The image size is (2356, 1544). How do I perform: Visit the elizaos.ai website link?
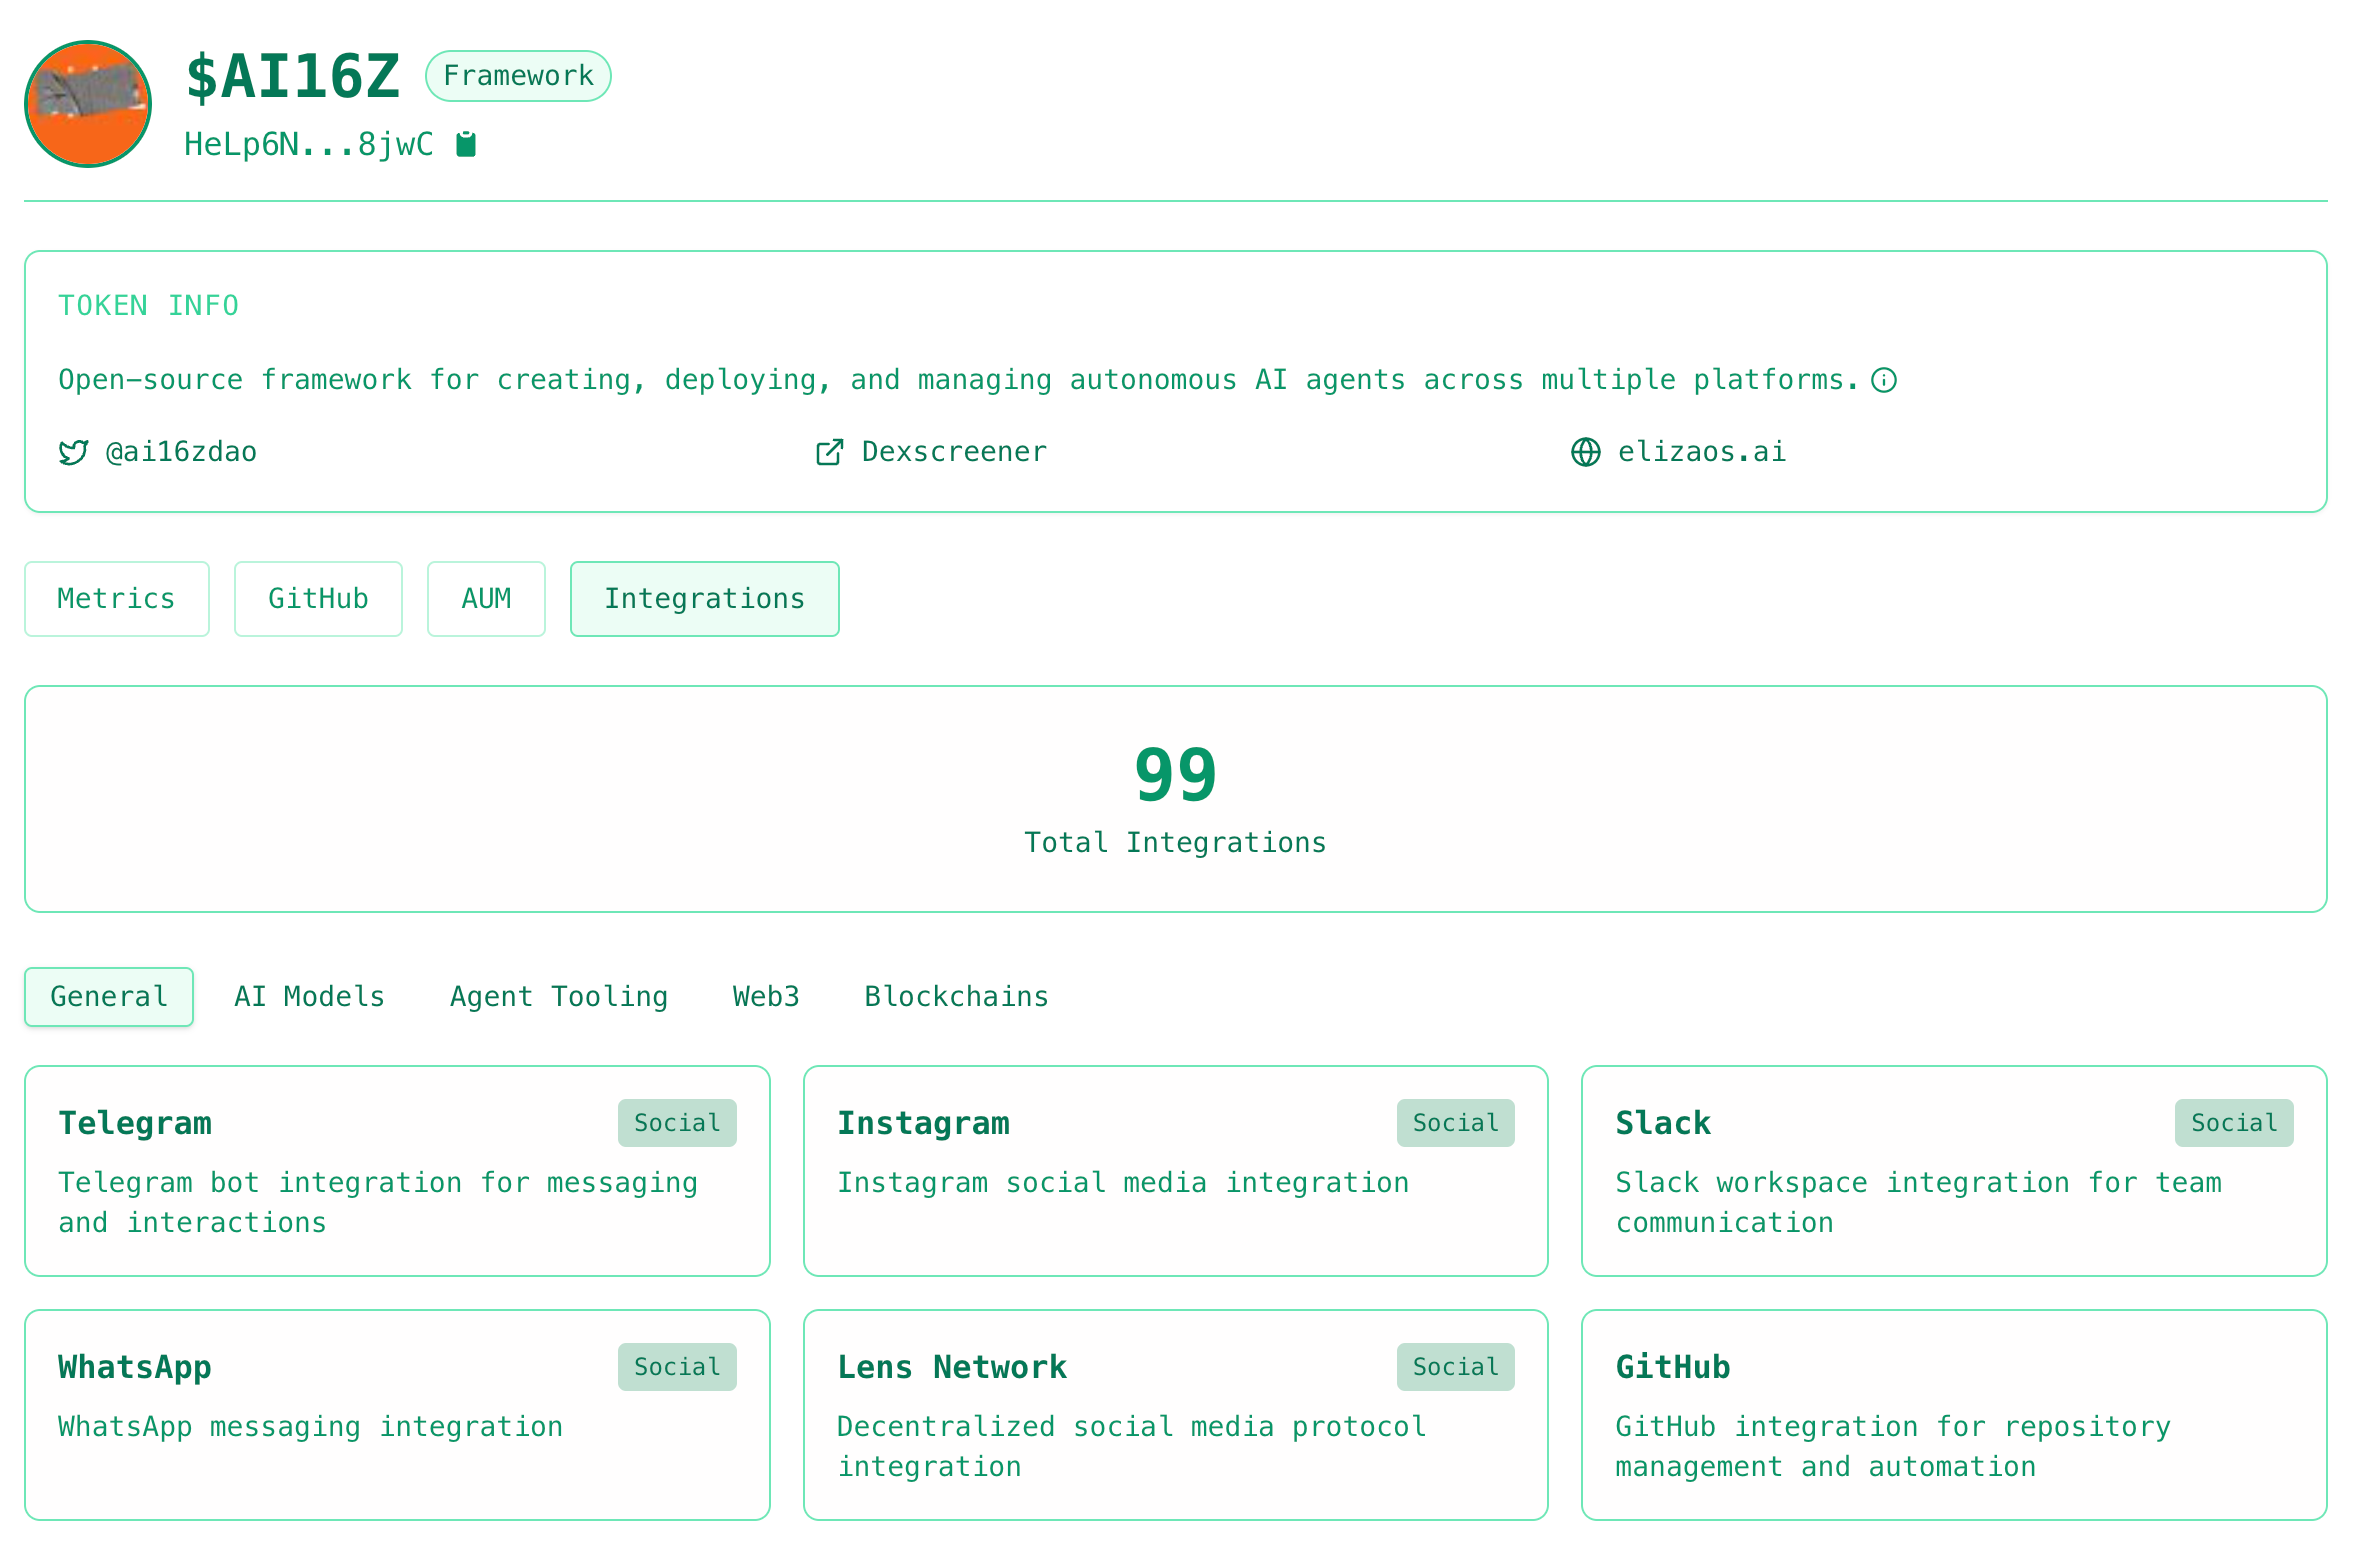coord(1702,452)
